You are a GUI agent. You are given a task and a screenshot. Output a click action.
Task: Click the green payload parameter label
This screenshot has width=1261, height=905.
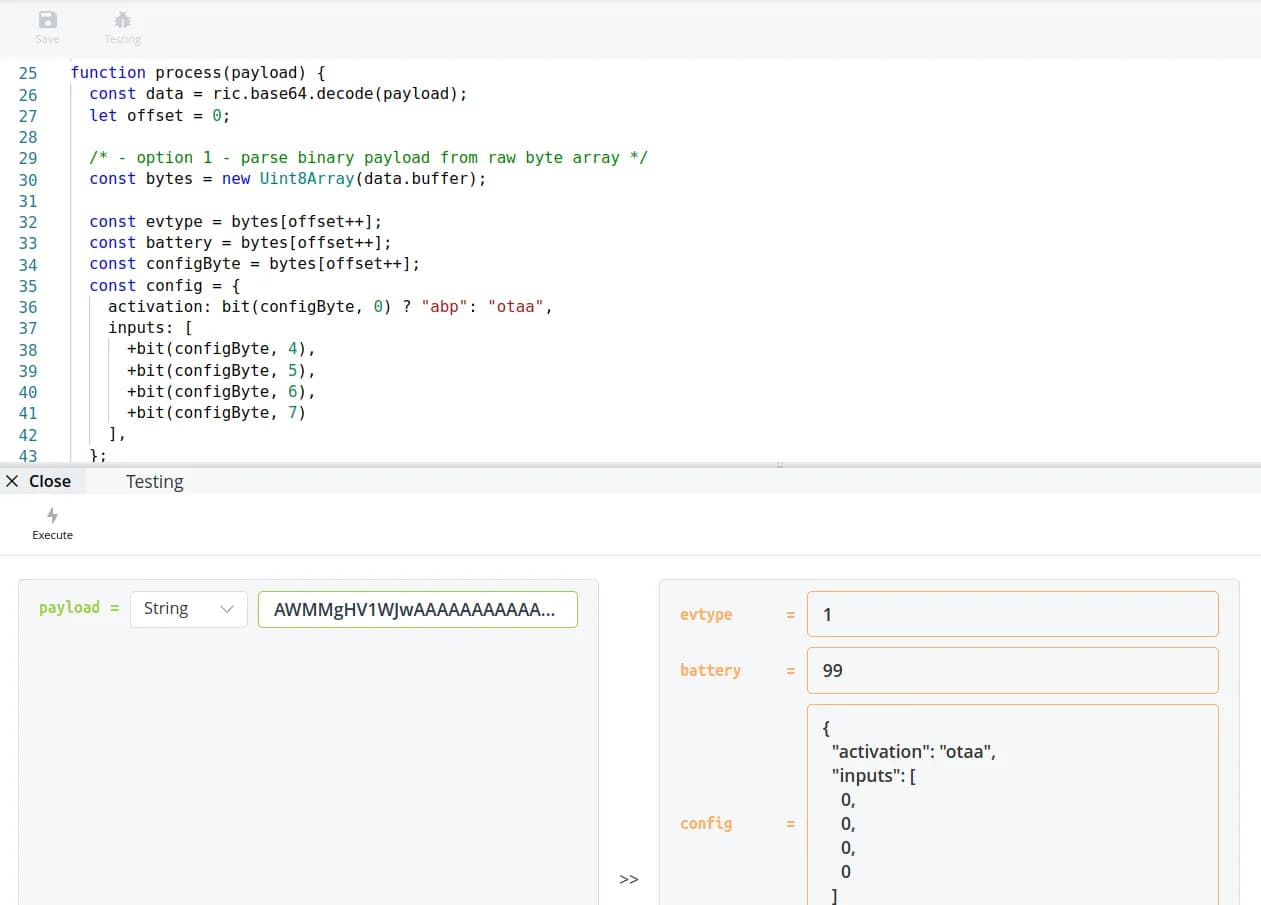point(69,608)
